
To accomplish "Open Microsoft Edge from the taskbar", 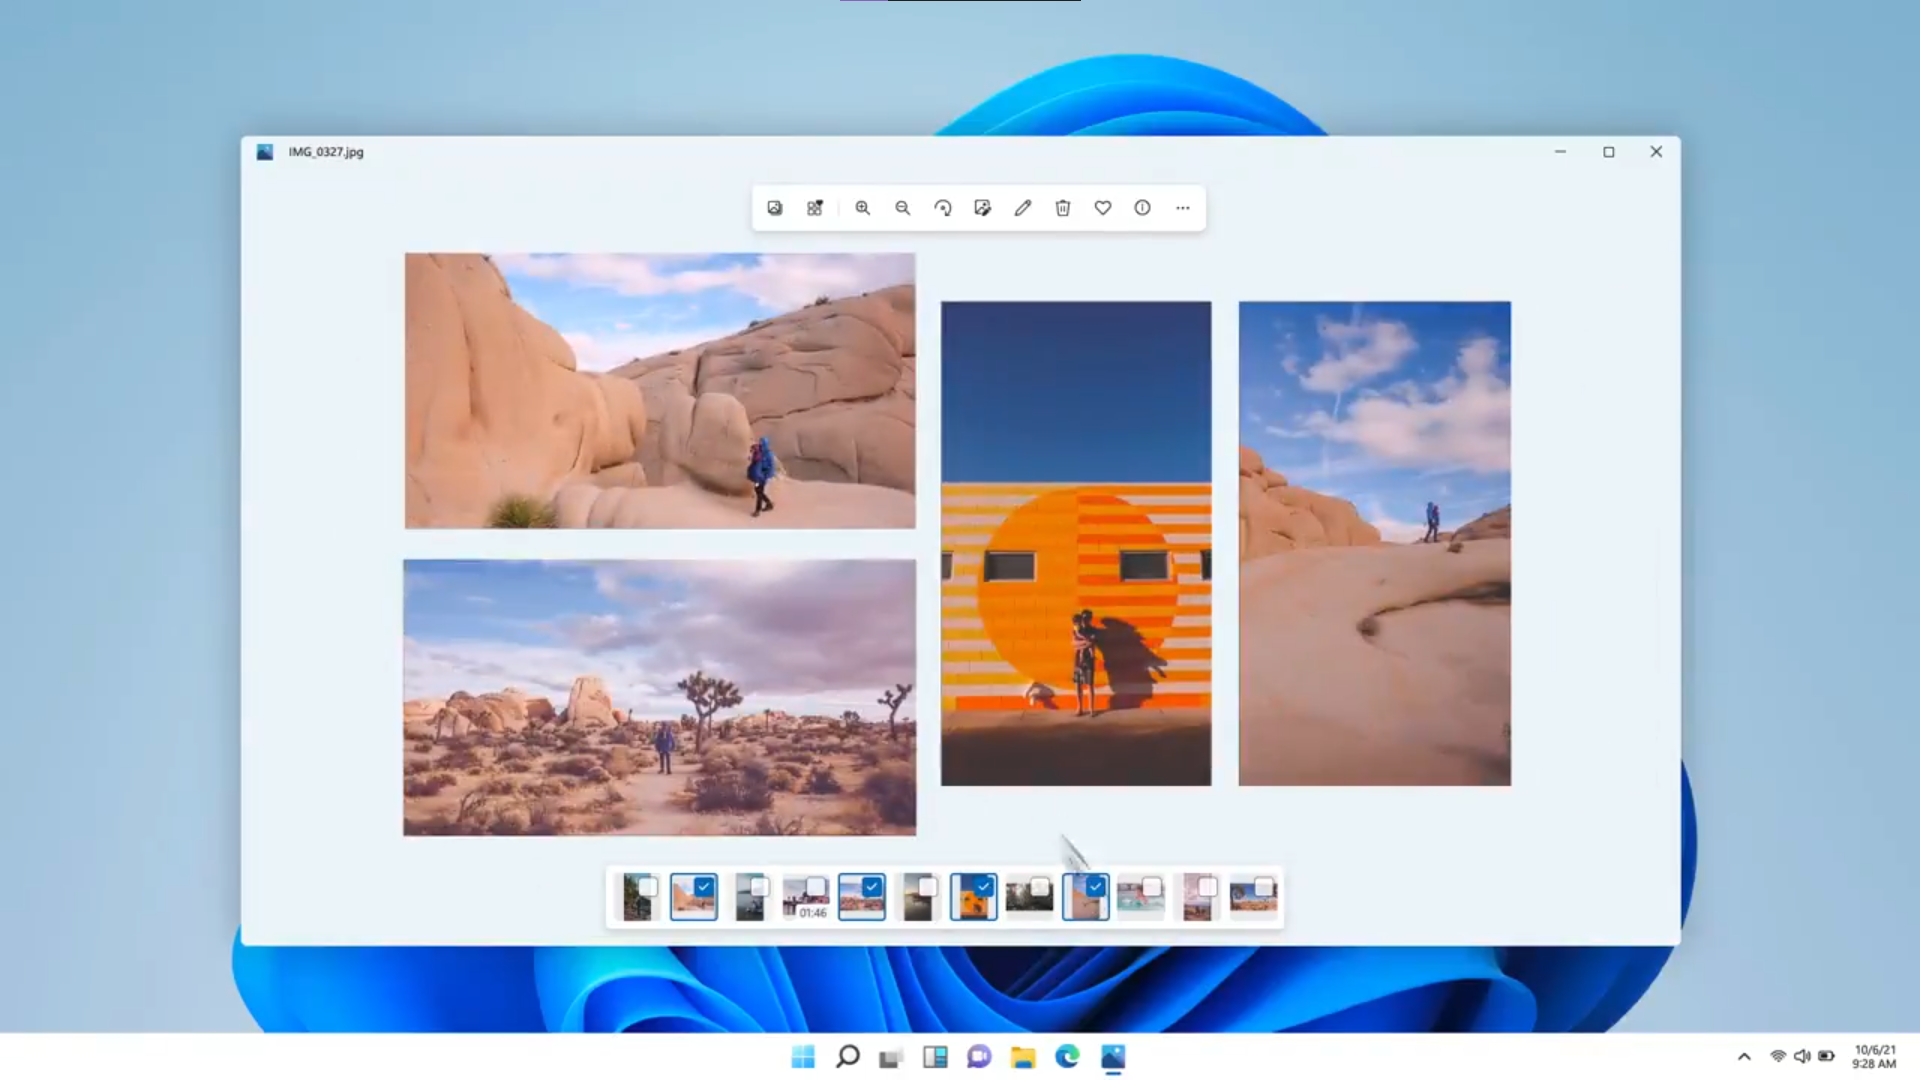I will tap(1069, 1057).
